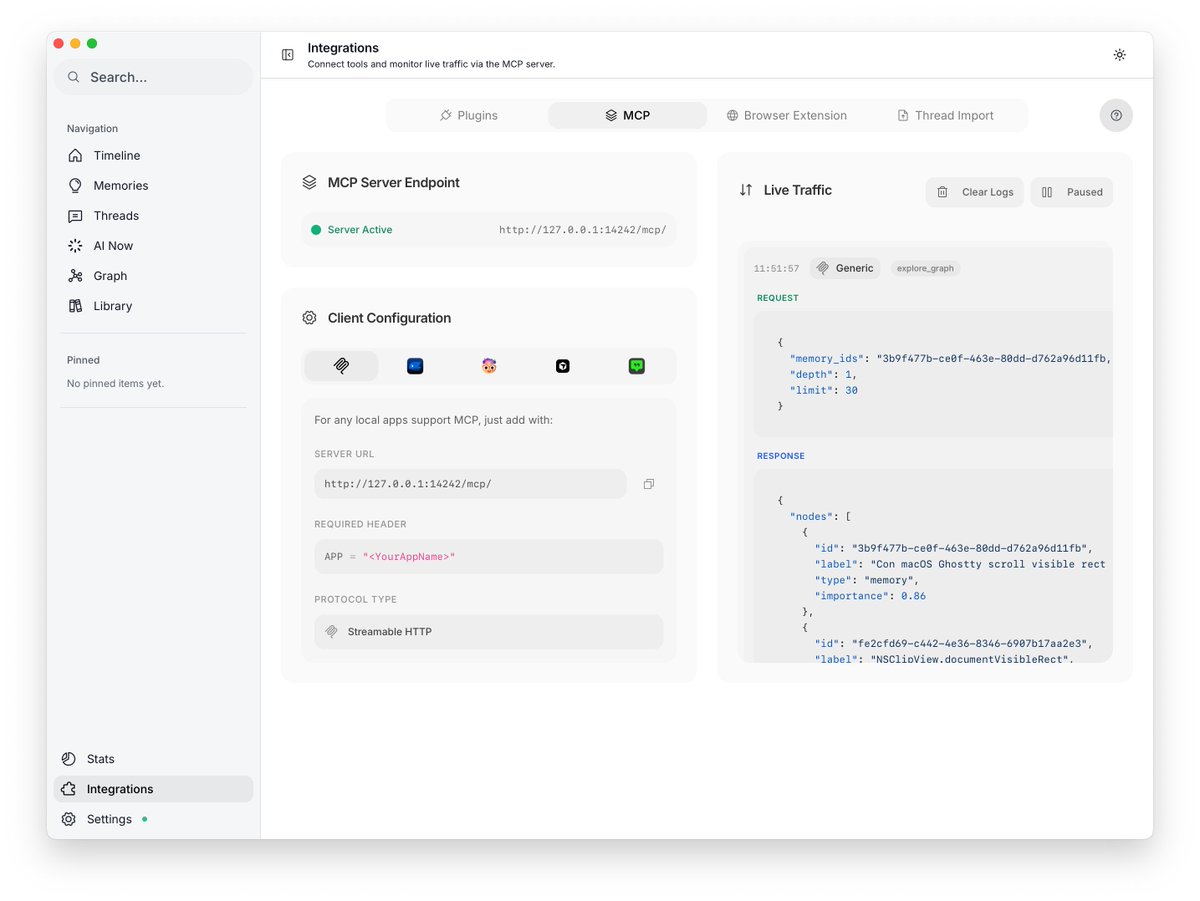The width and height of the screenshot is (1200, 901).
Task: Click the REQUEST label in live traffic
Action: (x=778, y=298)
